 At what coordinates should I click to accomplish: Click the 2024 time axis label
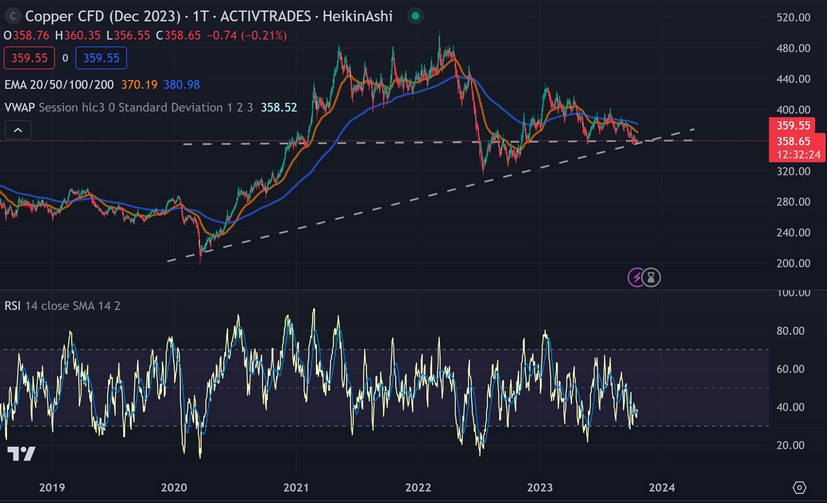[662, 487]
